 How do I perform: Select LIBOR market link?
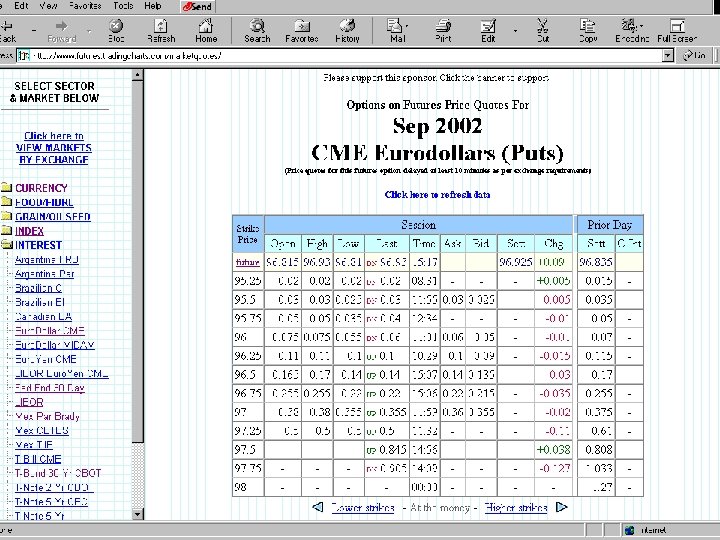click(x=29, y=402)
